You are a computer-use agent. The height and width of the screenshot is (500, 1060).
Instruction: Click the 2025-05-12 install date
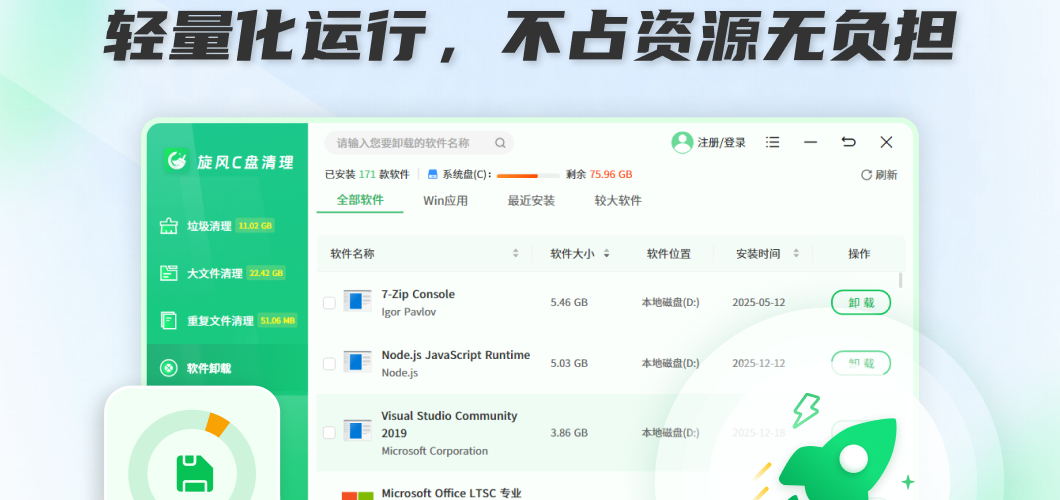point(758,302)
